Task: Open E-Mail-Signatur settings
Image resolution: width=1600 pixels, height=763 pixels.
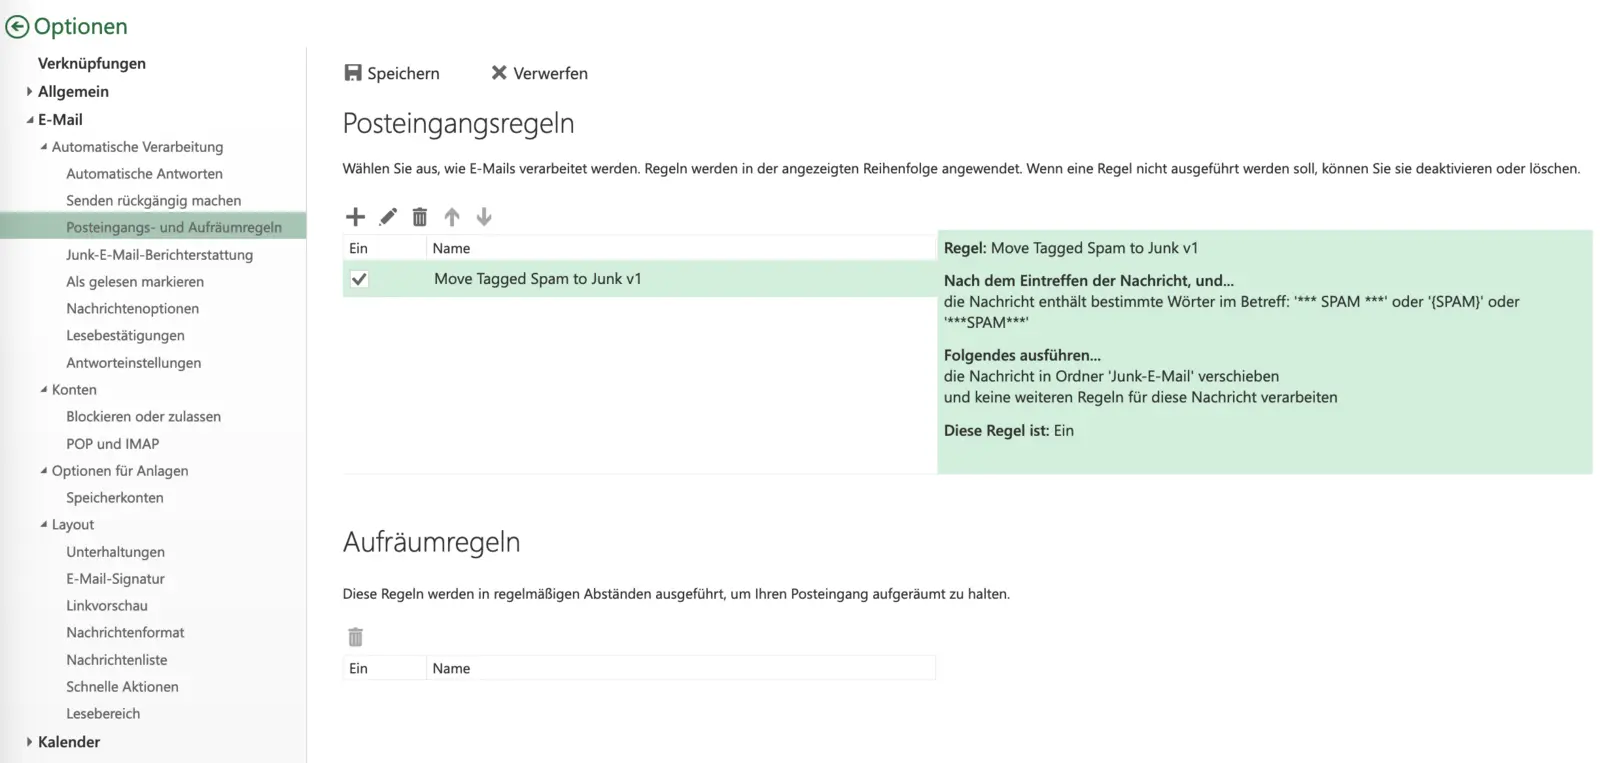Action: click(115, 579)
